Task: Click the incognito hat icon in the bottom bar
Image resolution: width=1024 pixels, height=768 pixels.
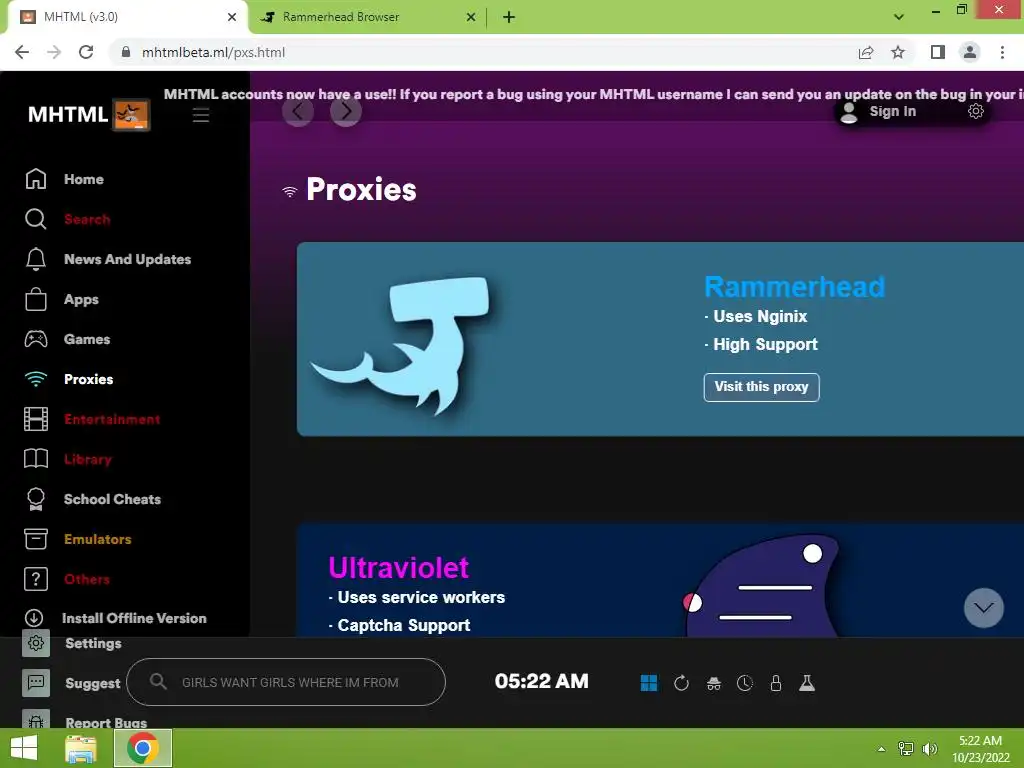Action: coord(714,683)
